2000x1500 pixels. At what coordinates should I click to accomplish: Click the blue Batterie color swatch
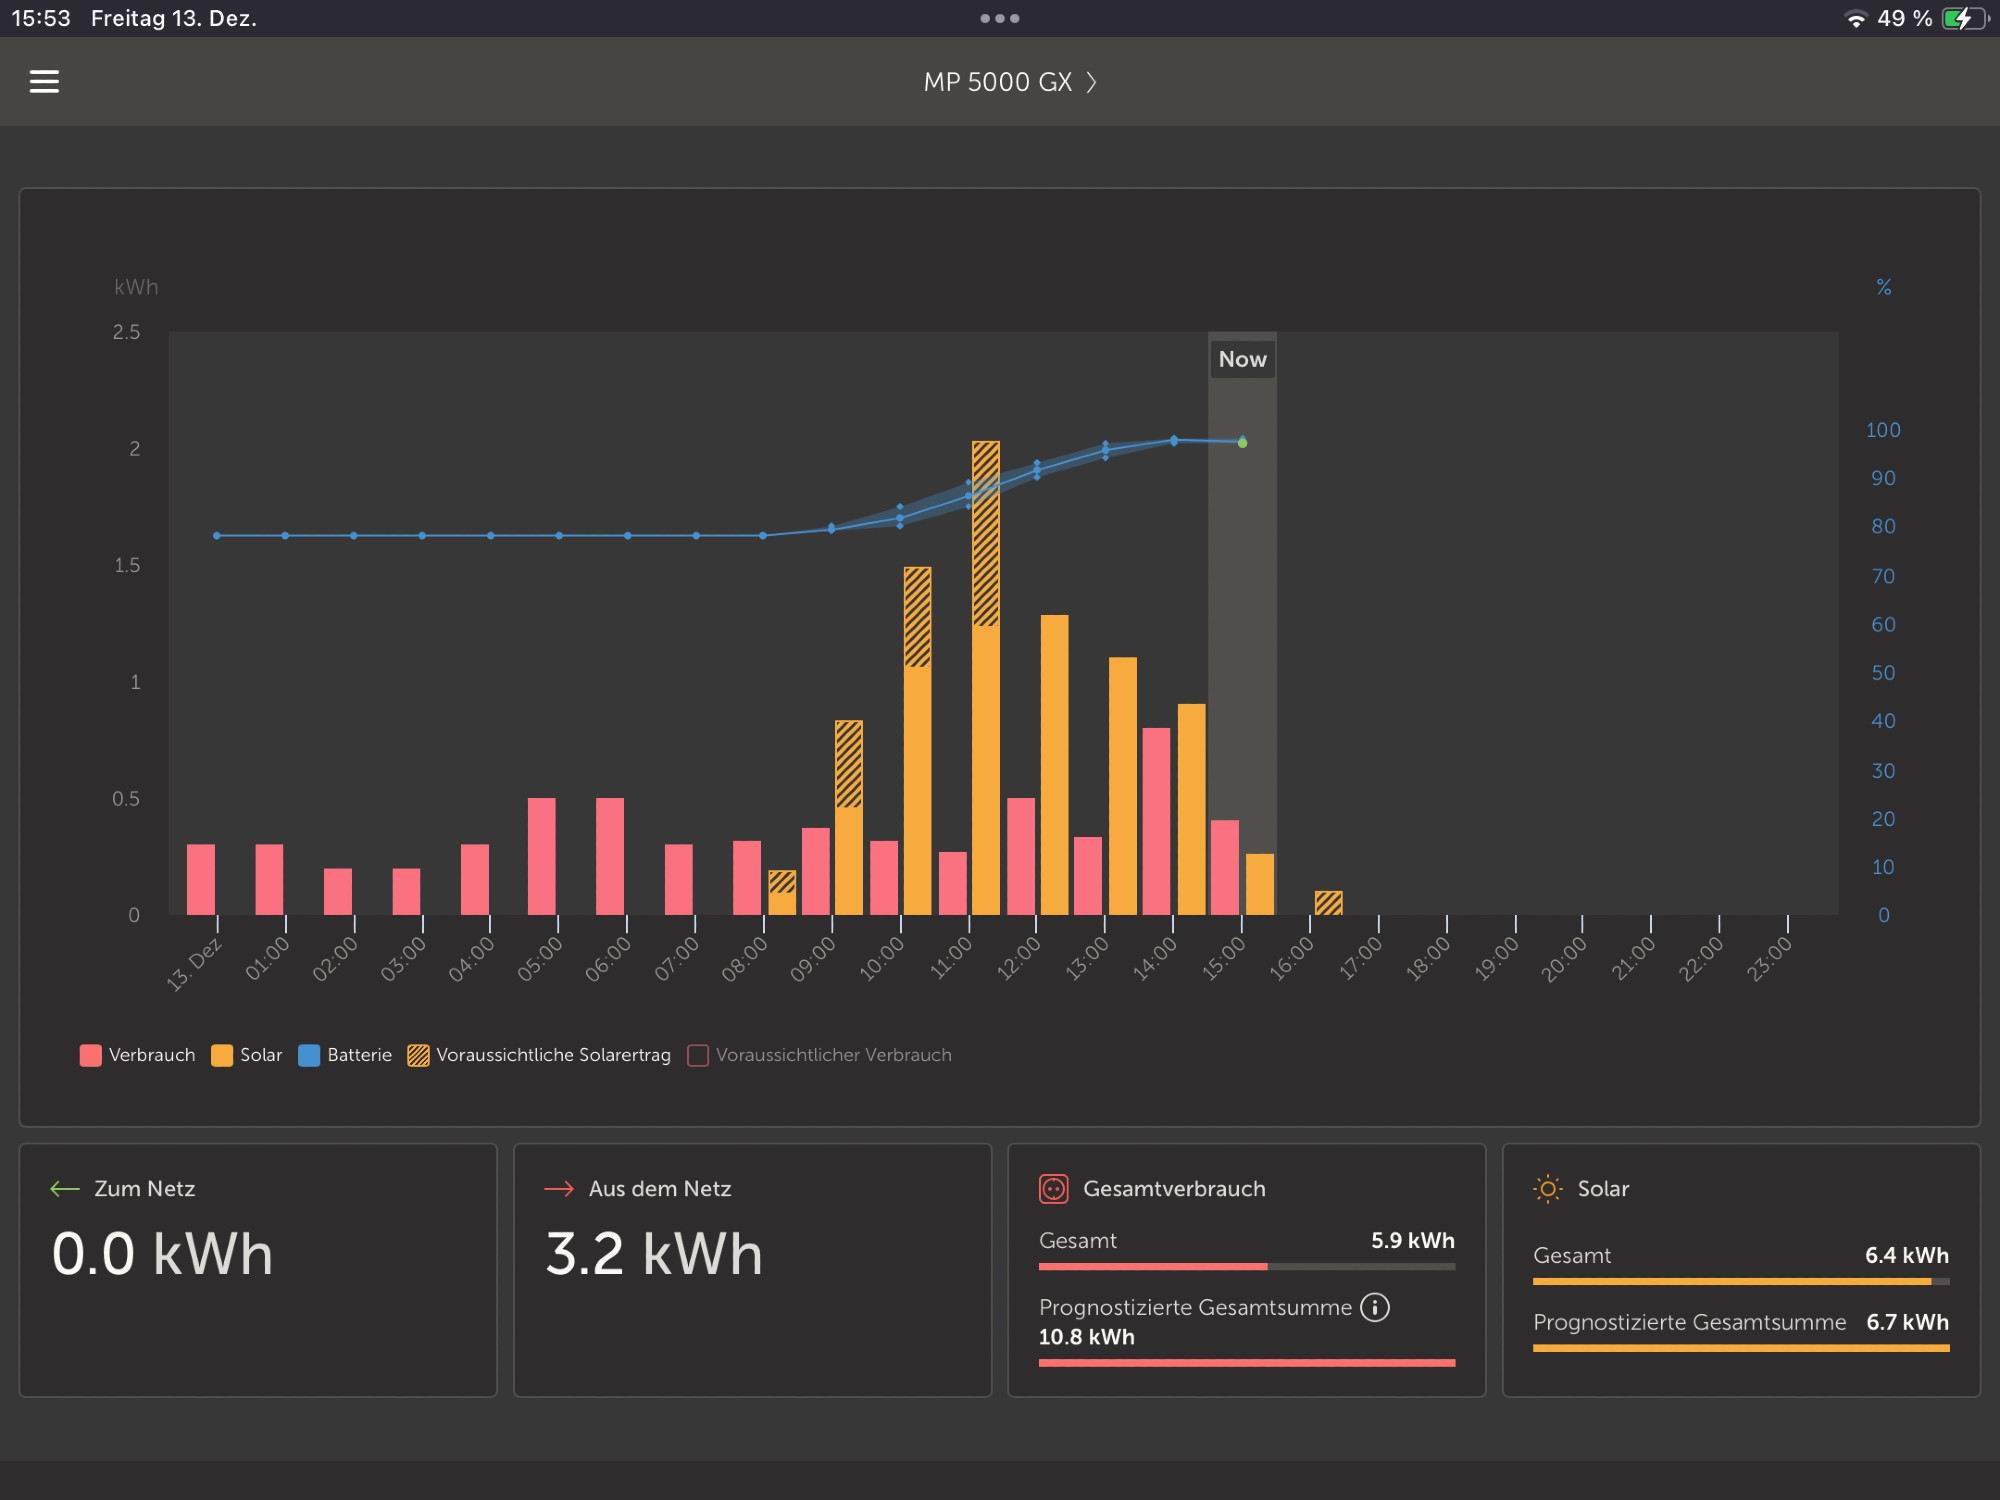coord(309,1055)
